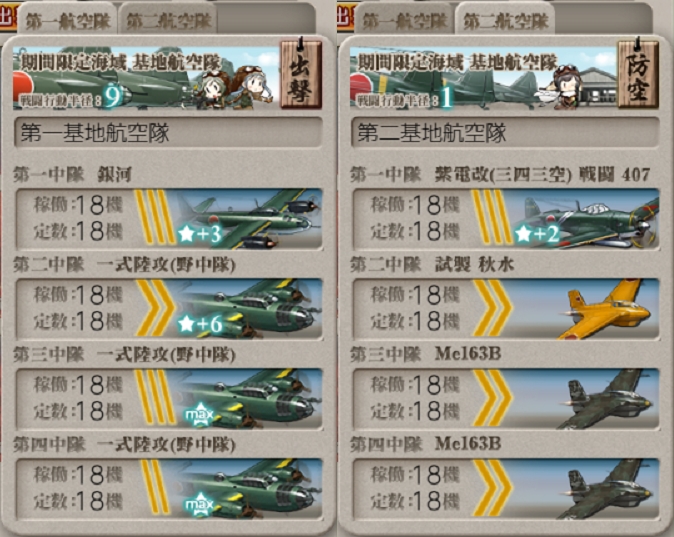Edit the 第一基地航空隊 name field
This screenshot has height=537, width=674.
(x=168, y=132)
